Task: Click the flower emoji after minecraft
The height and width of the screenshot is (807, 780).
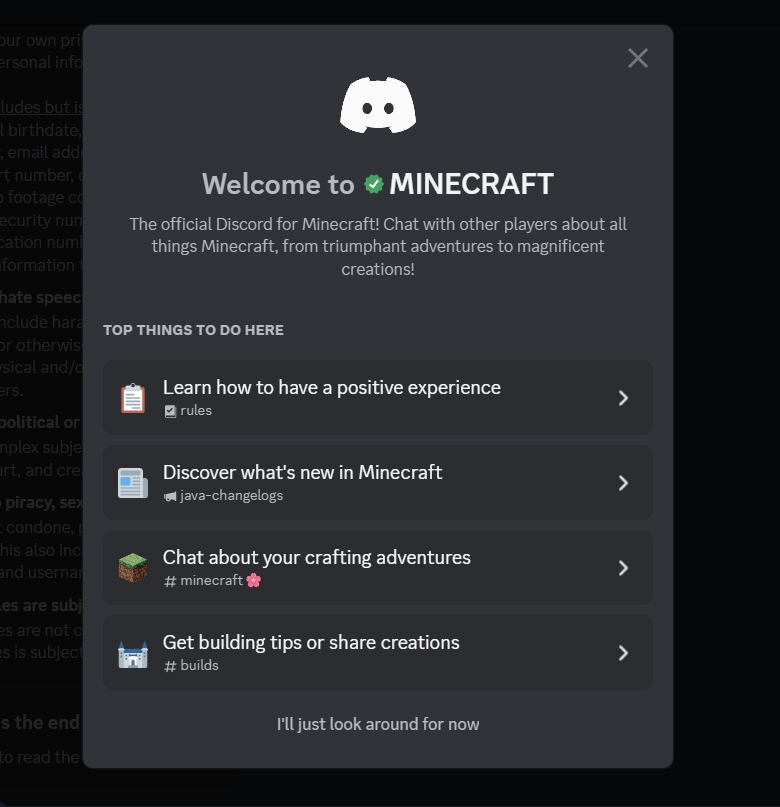Action: point(254,581)
